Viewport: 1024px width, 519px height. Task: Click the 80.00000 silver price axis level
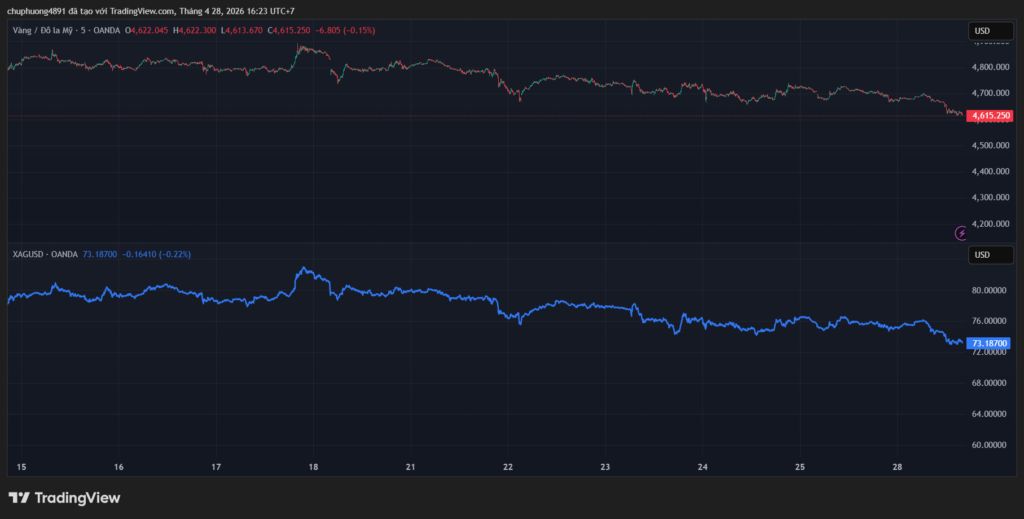click(x=989, y=290)
